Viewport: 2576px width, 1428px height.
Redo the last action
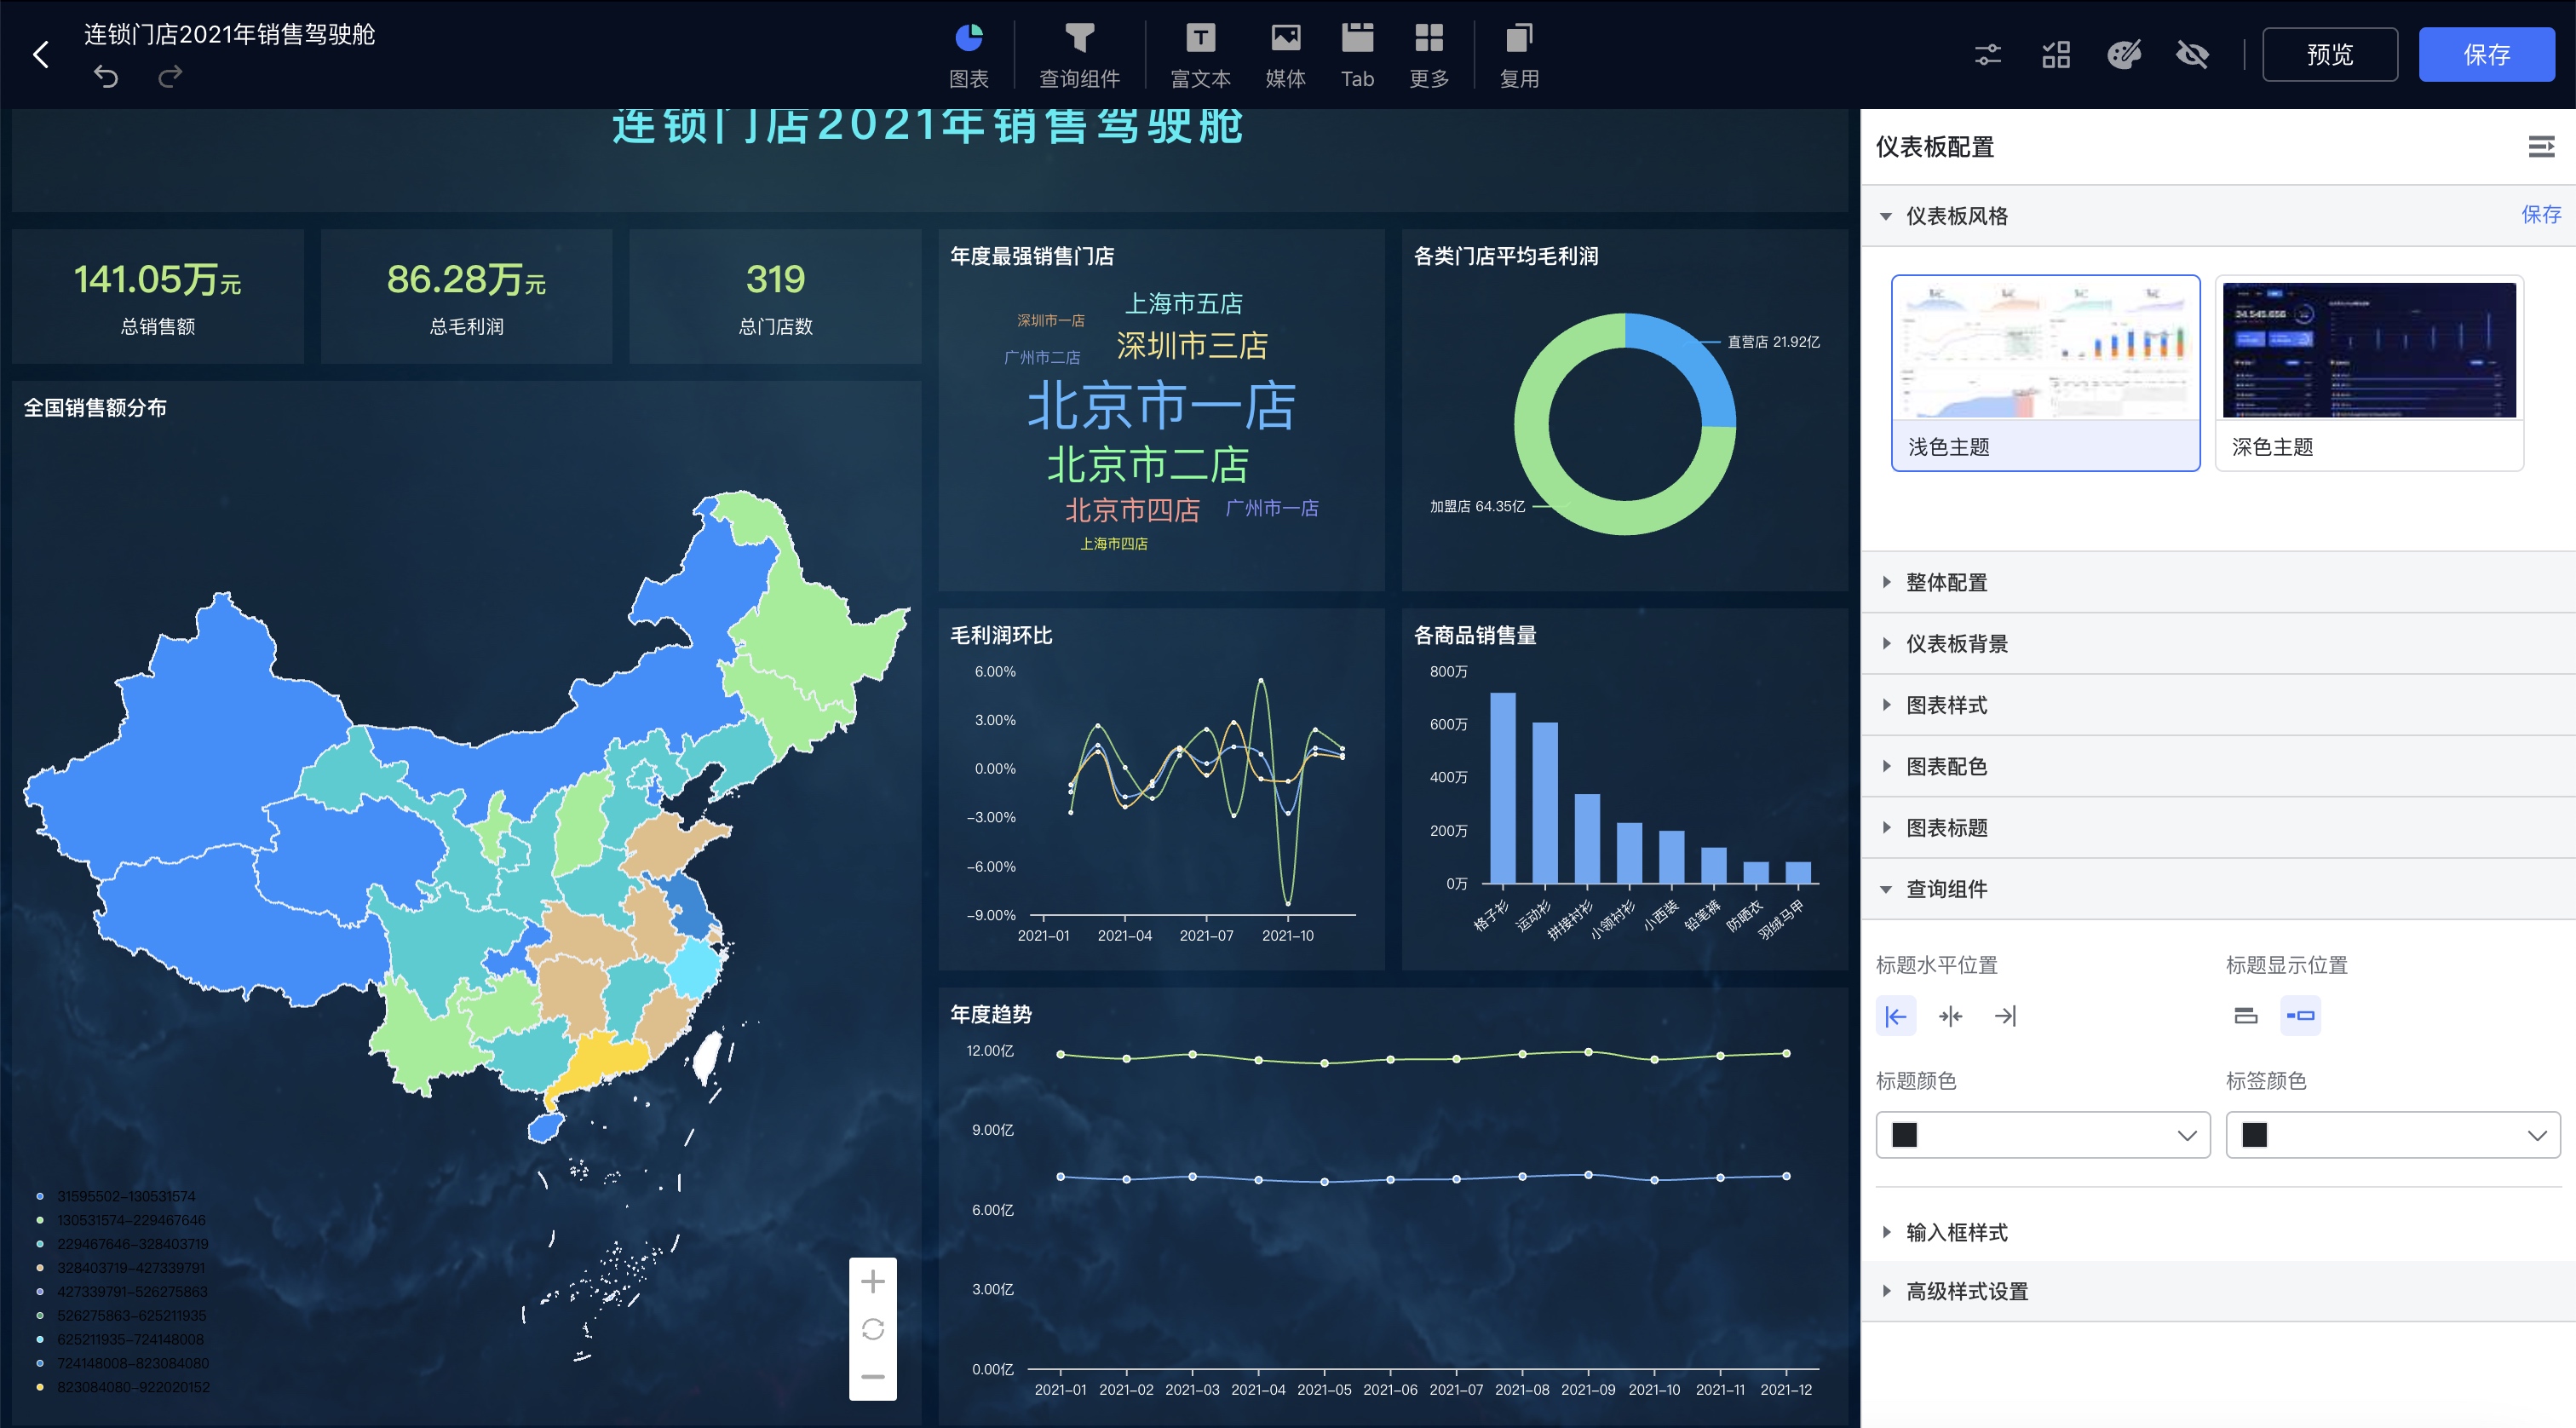coord(170,76)
